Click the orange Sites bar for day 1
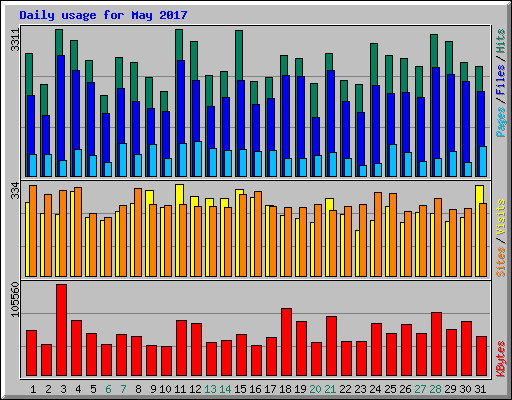Viewport: 512px width, 400px height. pos(33,231)
